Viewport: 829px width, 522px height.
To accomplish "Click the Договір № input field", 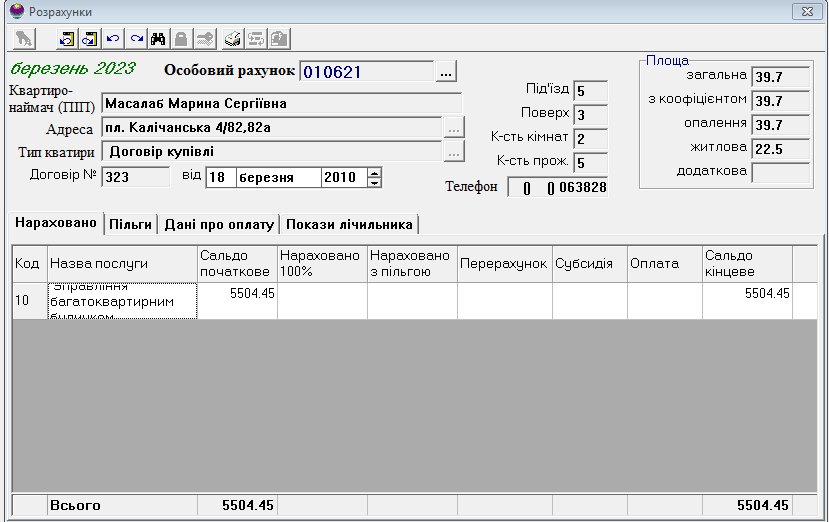I will (135, 178).
